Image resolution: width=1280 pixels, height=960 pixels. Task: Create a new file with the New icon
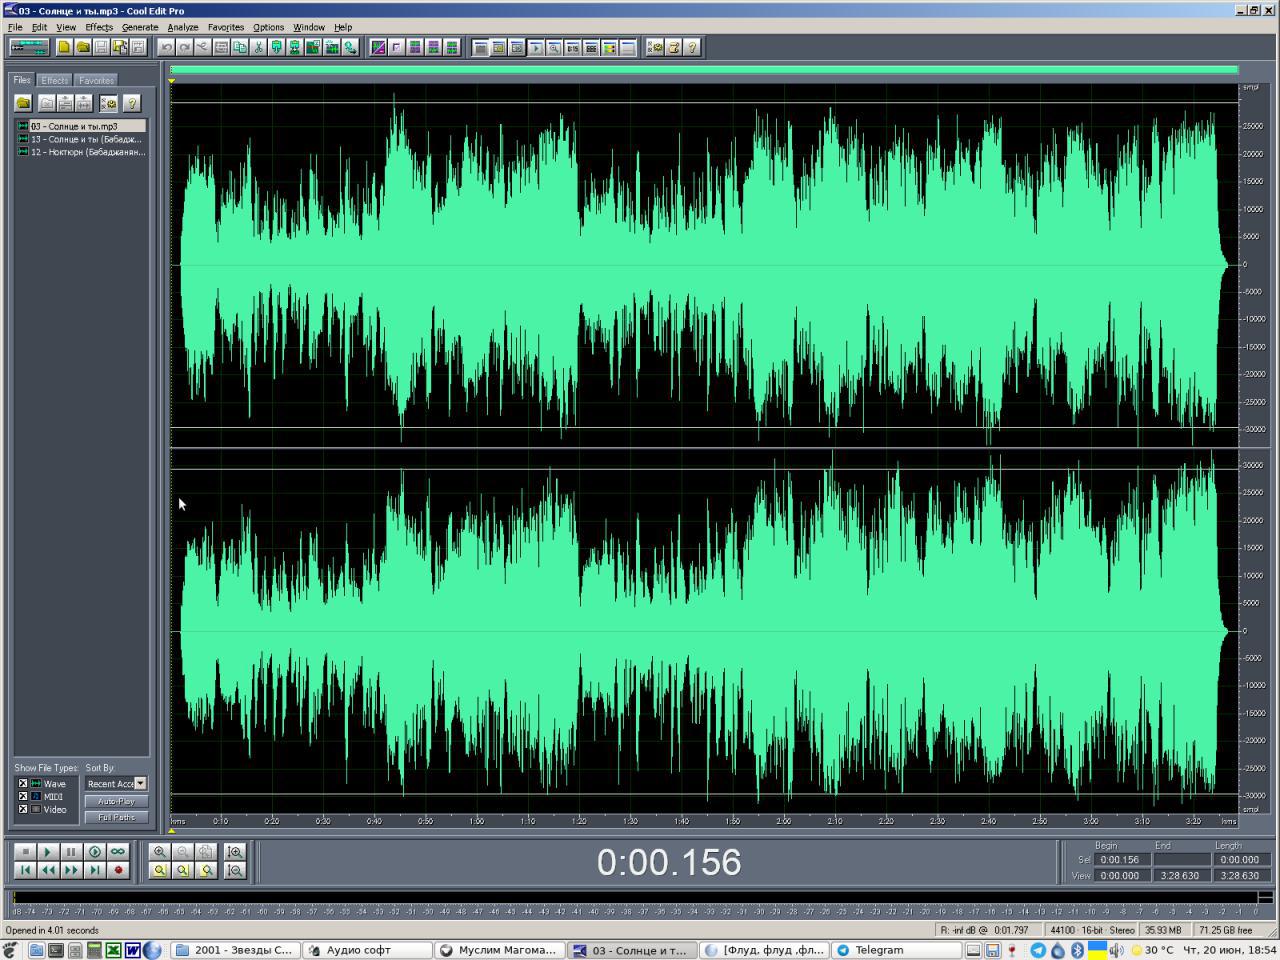point(64,47)
